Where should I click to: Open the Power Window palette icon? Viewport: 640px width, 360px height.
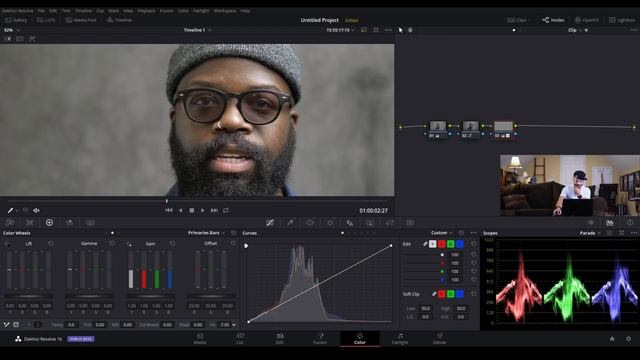(x=310, y=222)
